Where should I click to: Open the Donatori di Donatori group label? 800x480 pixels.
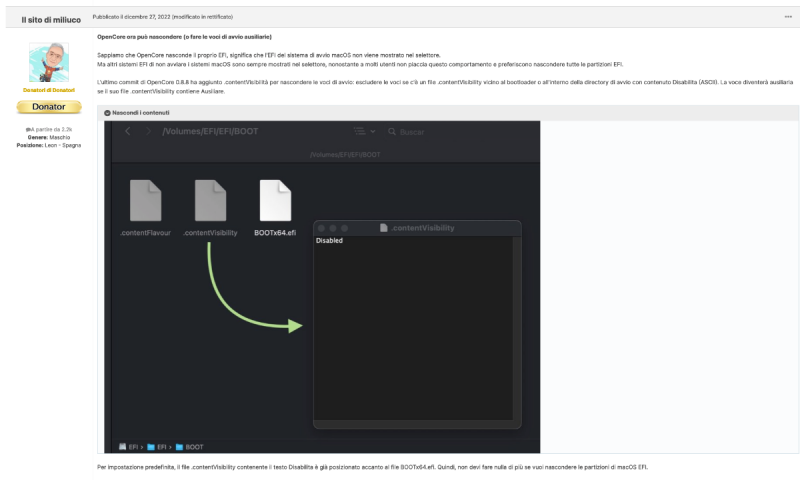tap(49, 90)
